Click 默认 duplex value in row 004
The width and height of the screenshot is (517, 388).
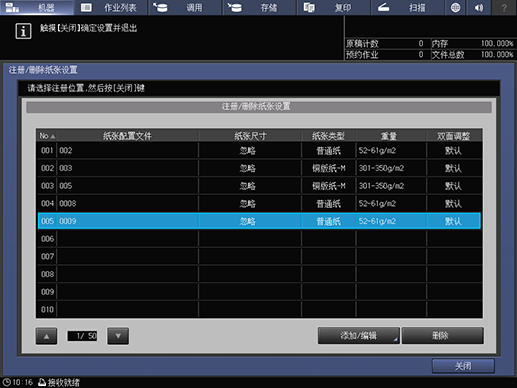(x=453, y=204)
